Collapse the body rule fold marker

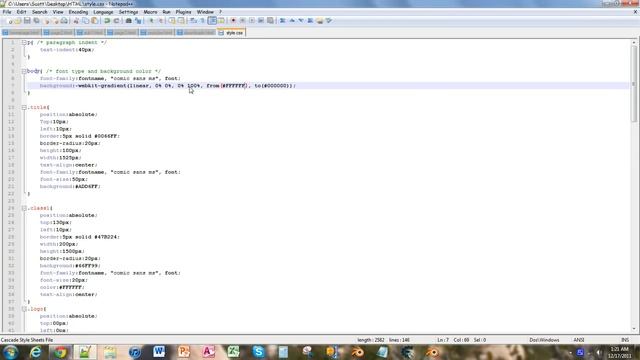click(x=24, y=71)
